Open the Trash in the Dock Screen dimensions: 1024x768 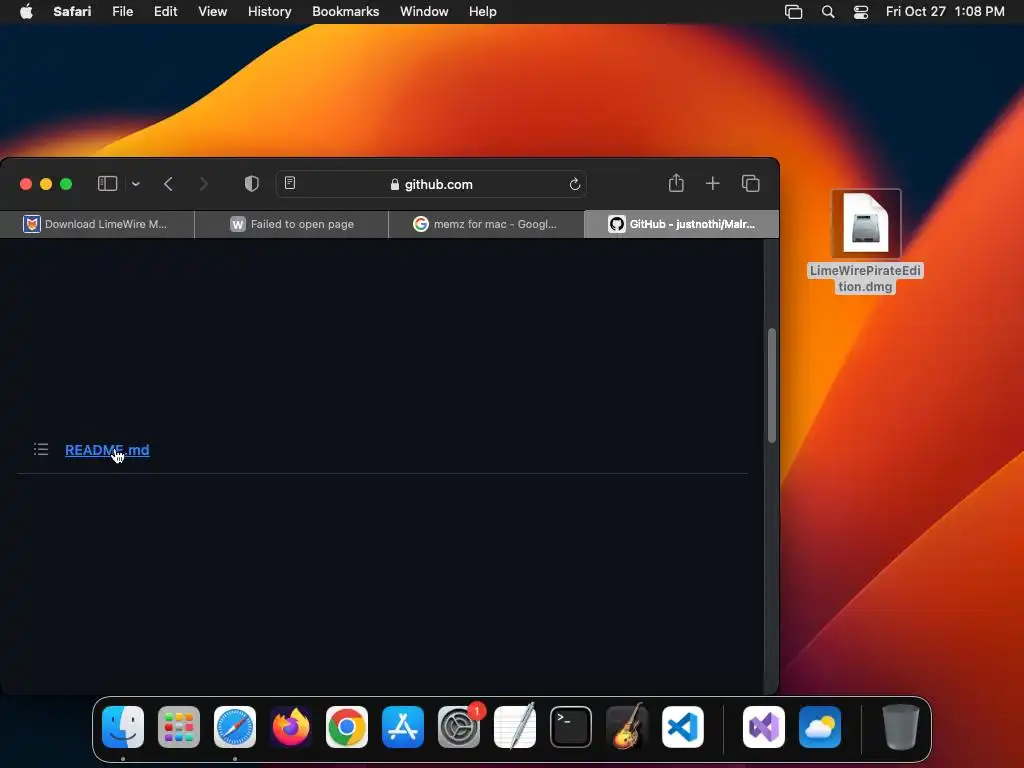tap(901, 727)
